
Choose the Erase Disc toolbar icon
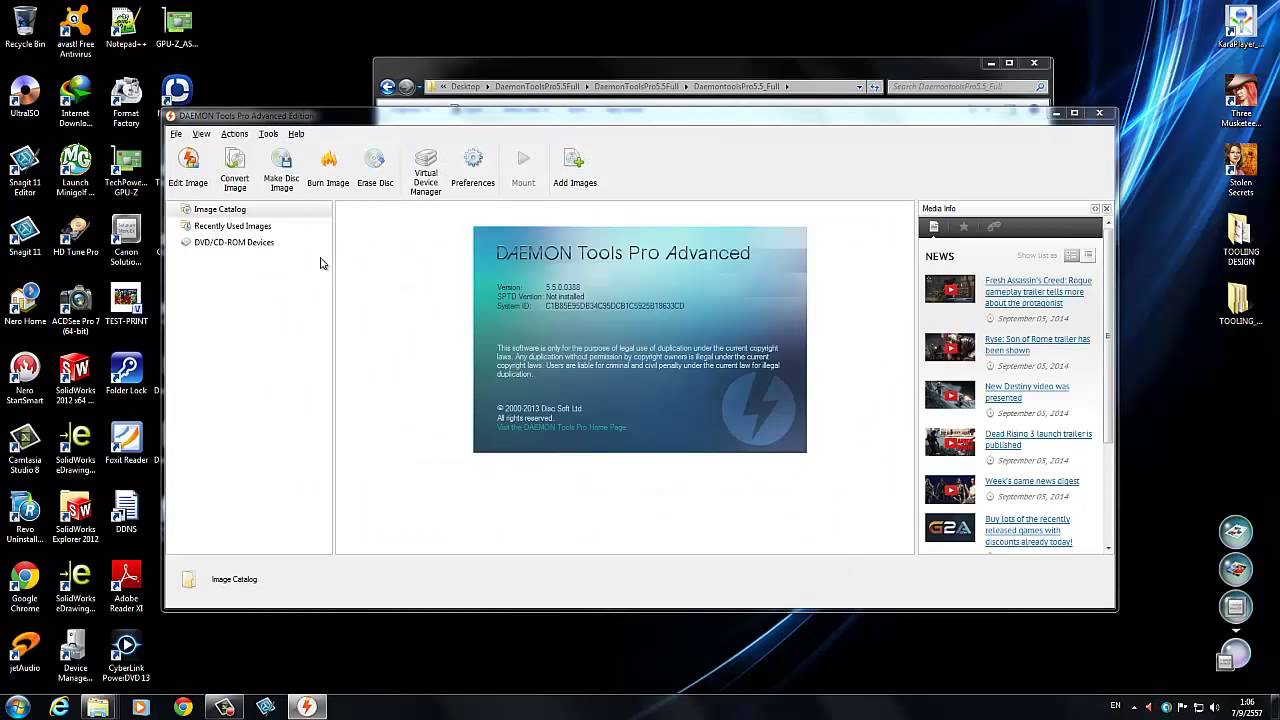(375, 168)
